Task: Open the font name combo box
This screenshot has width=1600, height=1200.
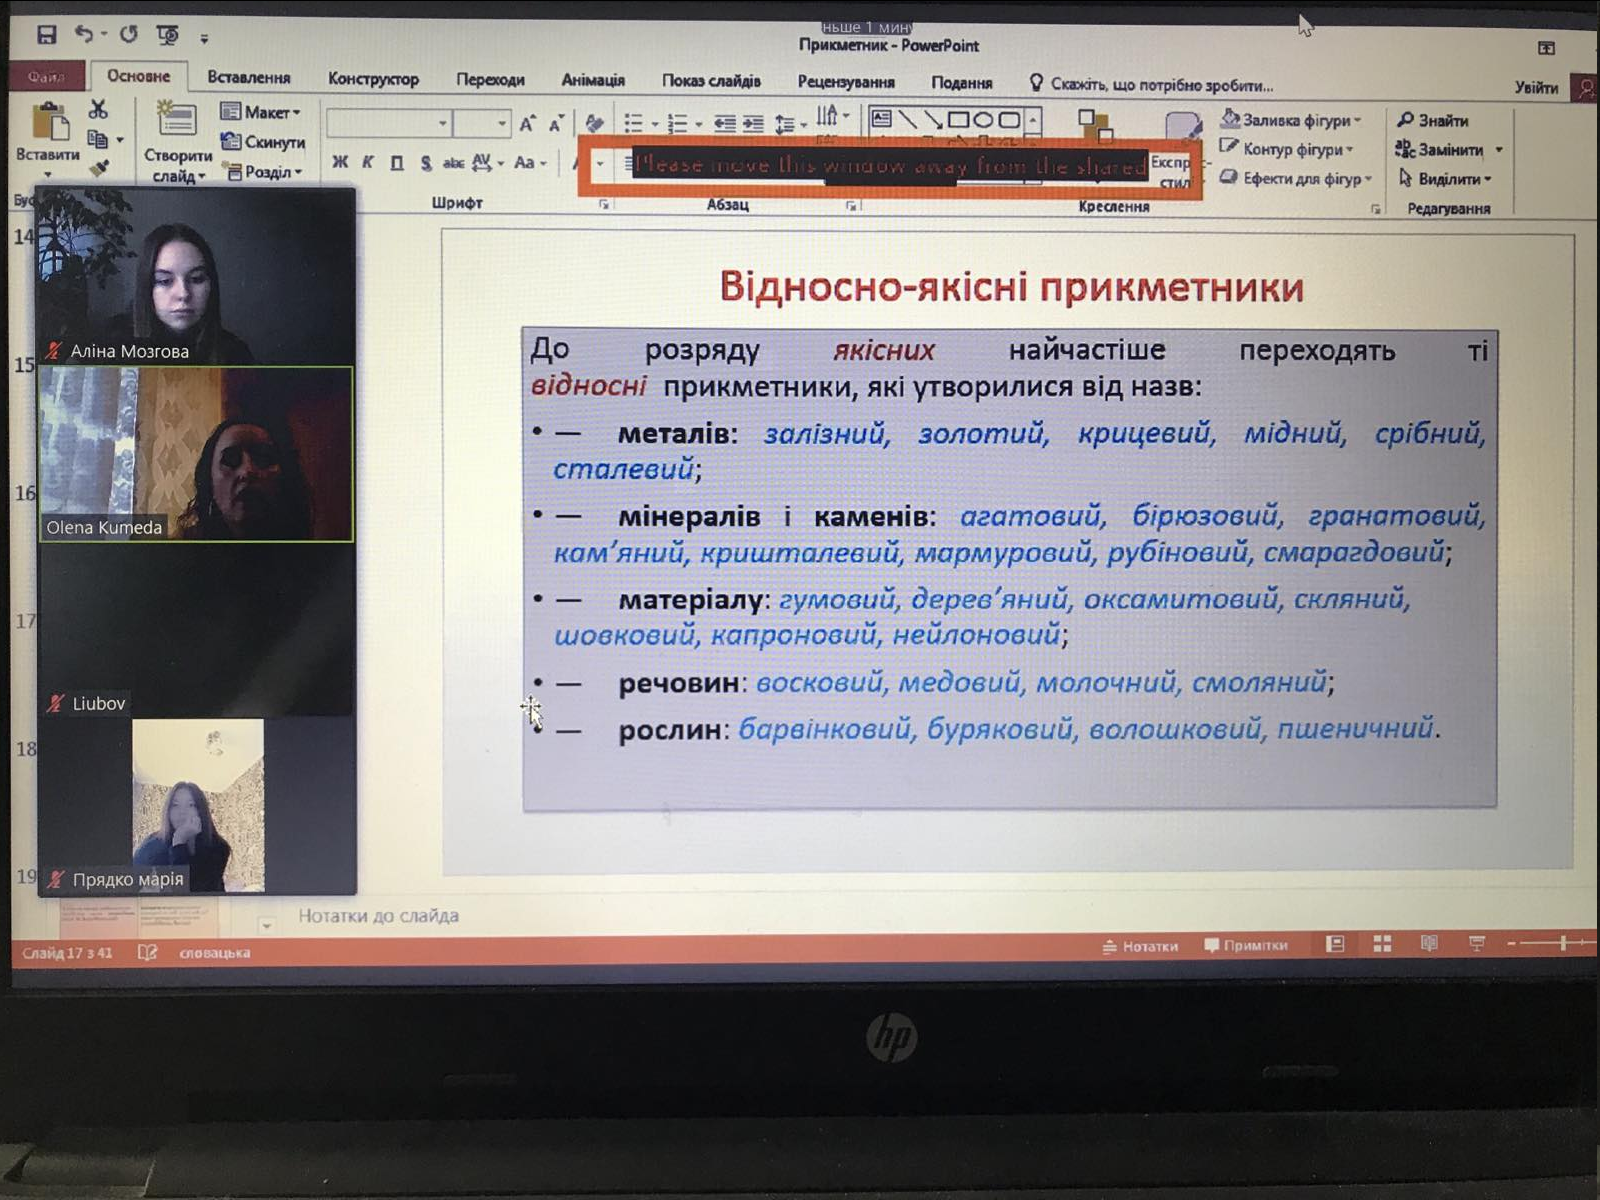Action: pyautogui.click(x=388, y=123)
